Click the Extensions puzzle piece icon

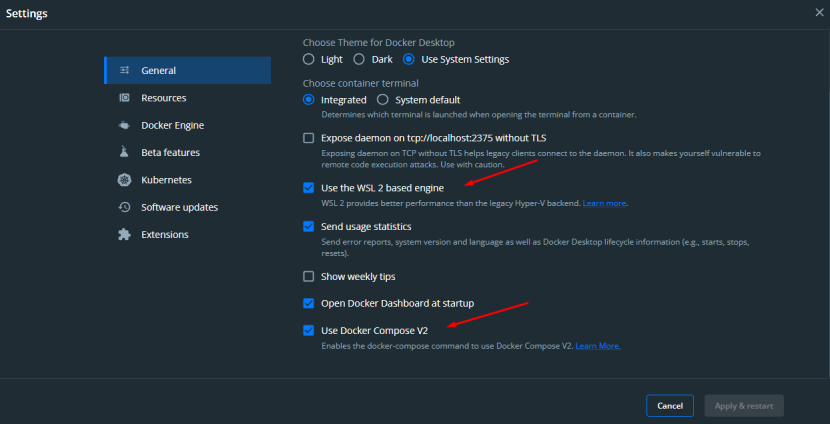pyautogui.click(x=124, y=234)
